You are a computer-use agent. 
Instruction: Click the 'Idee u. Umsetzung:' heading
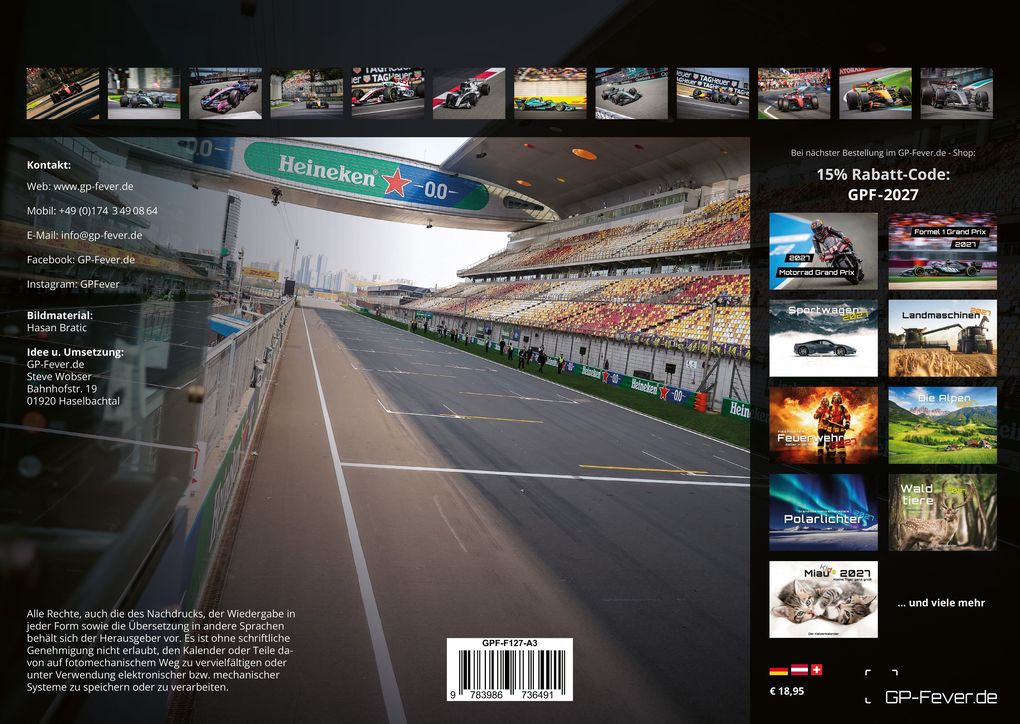[75, 352]
